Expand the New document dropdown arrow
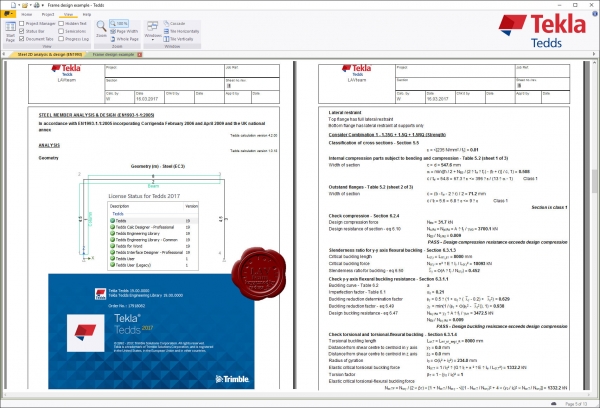Viewport: 600px width, 408px height. (x=18, y=5)
